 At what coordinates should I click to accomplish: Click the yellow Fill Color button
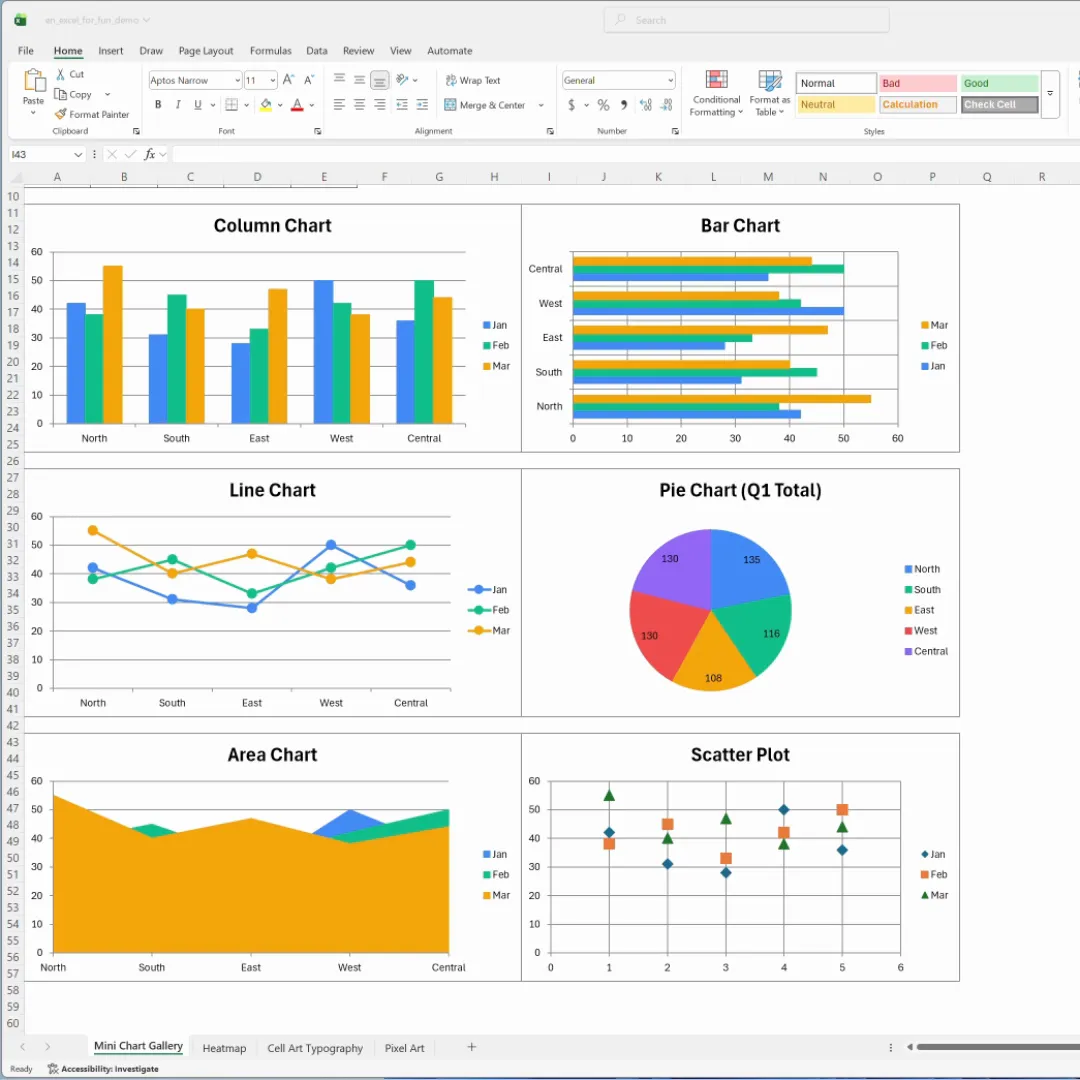265,105
